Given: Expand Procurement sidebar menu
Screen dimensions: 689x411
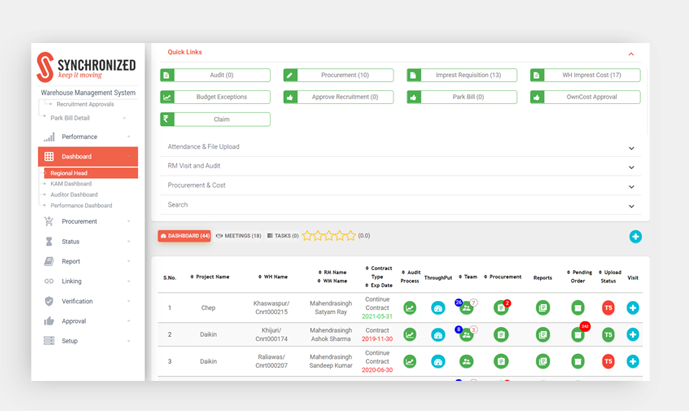Looking at the screenshot, I should [88, 222].
